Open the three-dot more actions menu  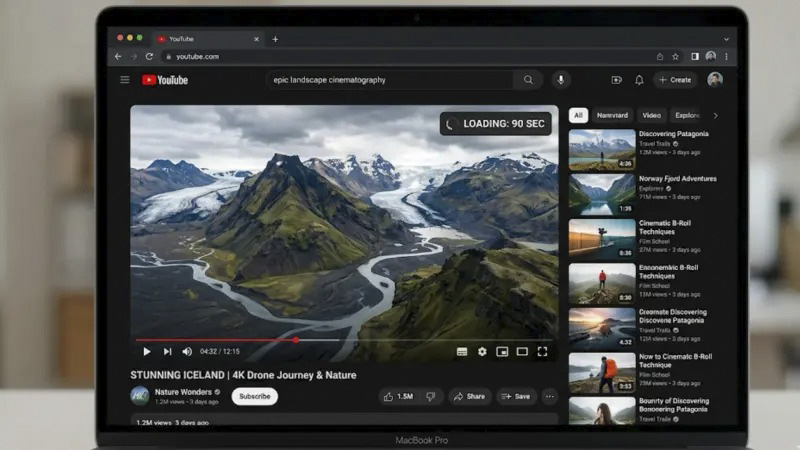[549, 396]
